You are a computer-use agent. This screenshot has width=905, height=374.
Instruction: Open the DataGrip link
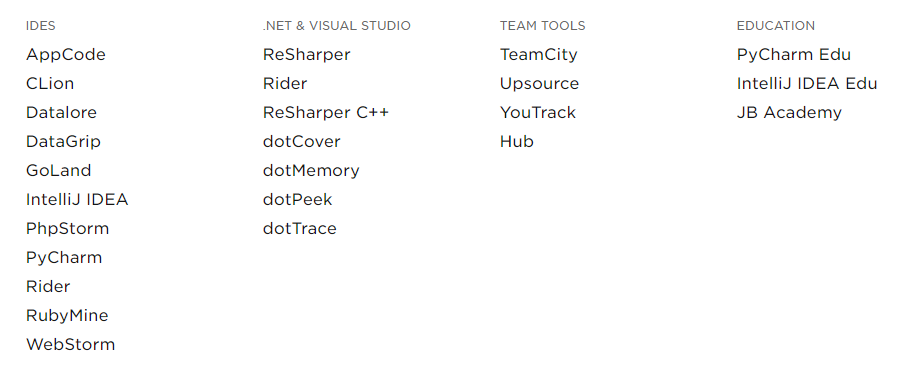point(63,142)
